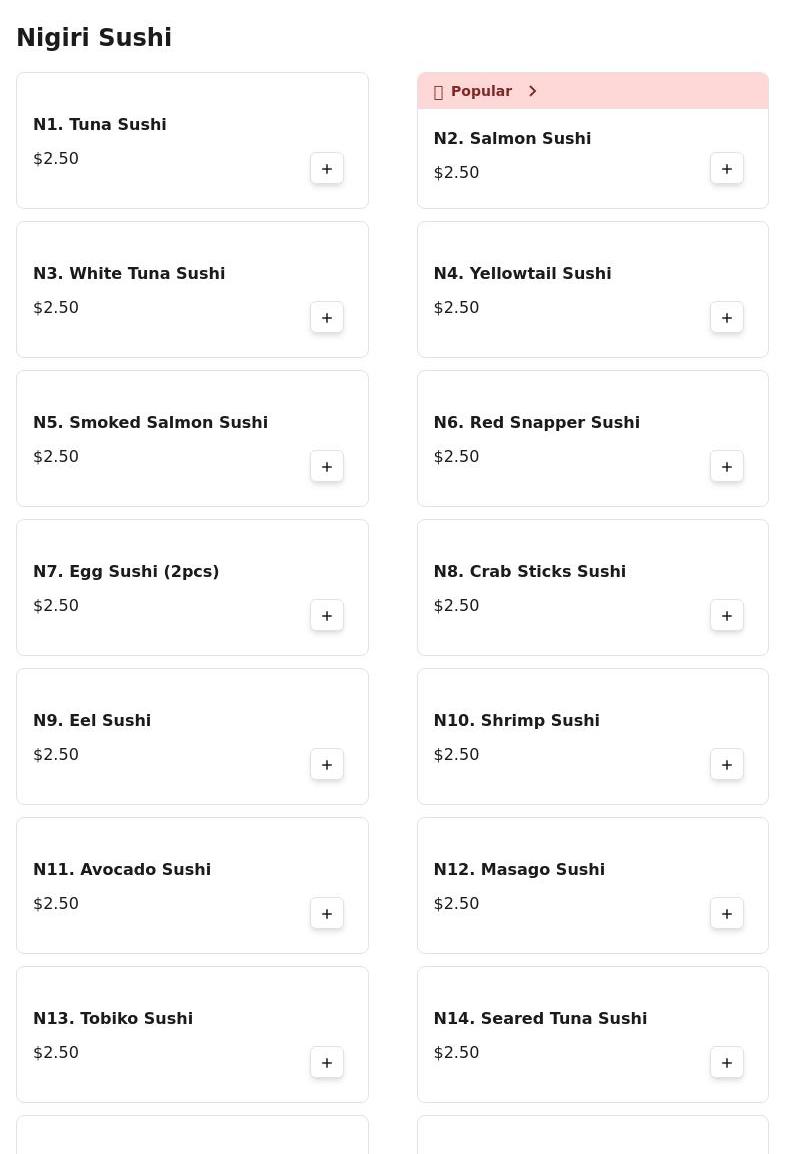The height and width of the screenshot is (1154, 785).
Task: Expand the Popular banner chevron arrow
Action: pos(533,91)
